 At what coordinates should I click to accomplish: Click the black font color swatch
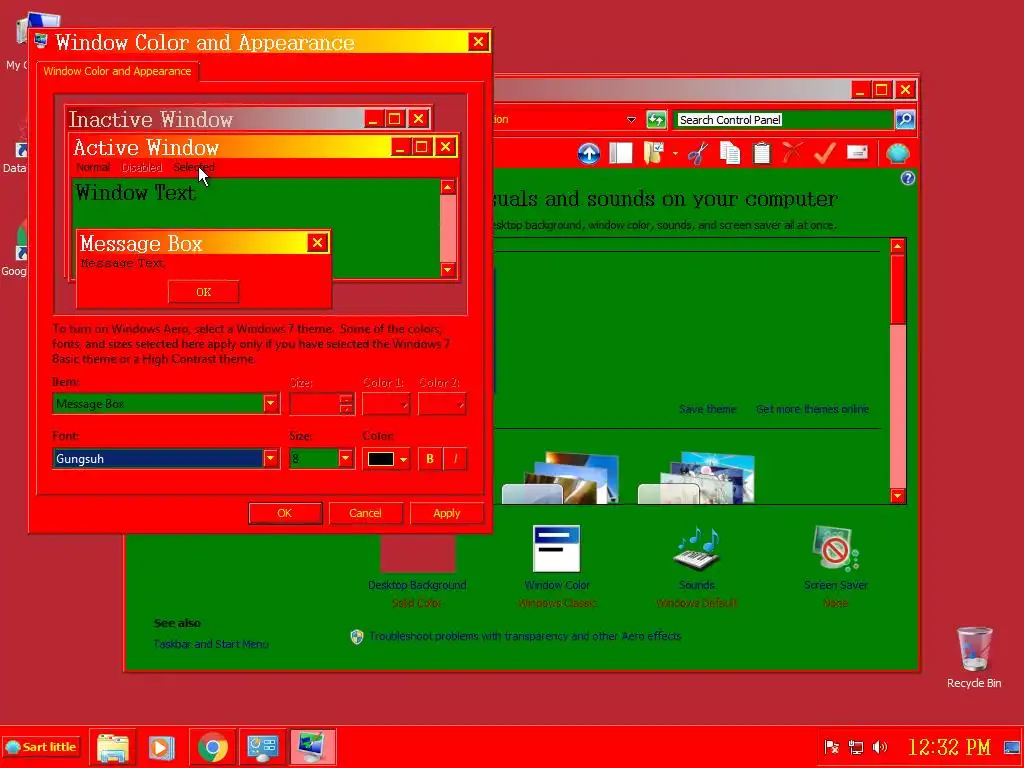[381, 459]
